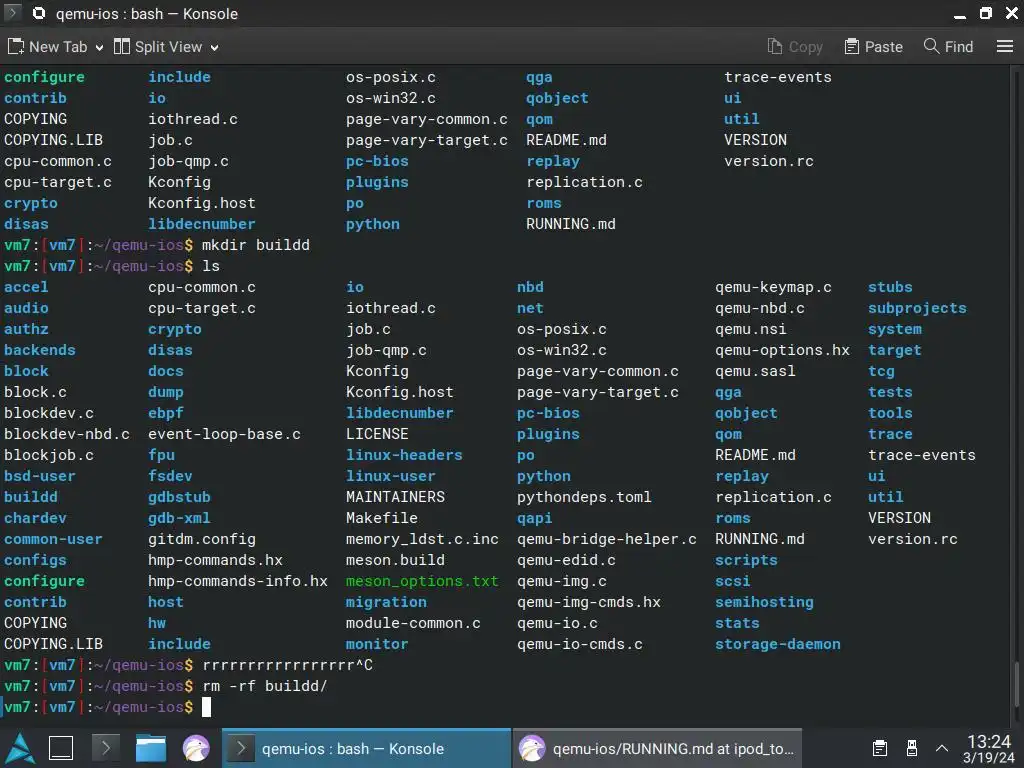Open the clipboard tray icon
The width and height of the screenshot is (1024, 768).
click(x=880, y=748)
